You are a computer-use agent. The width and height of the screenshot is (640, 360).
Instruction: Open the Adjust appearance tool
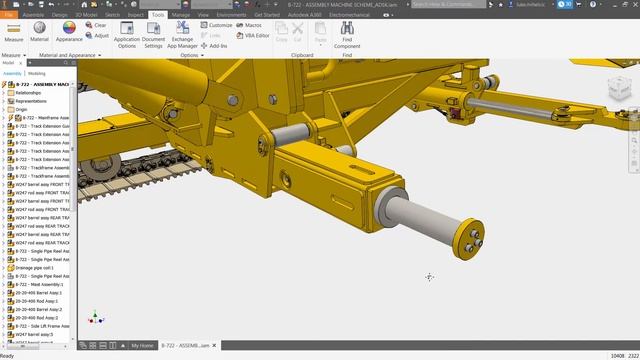click(x=97, y=36)
